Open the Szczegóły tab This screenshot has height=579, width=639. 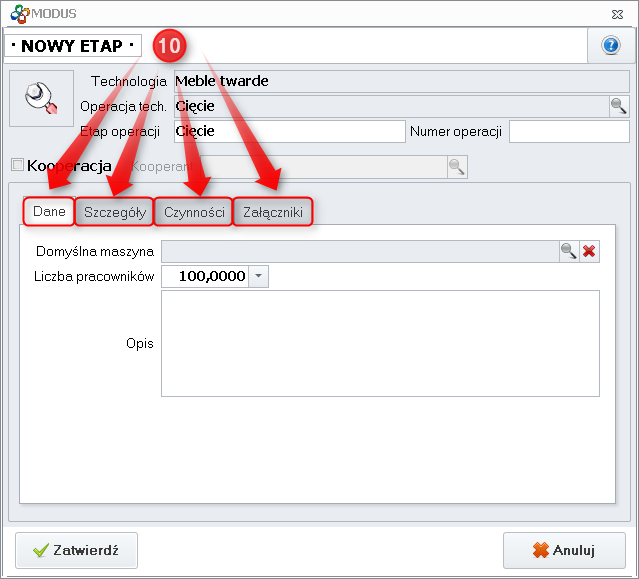tap(115, 212)
